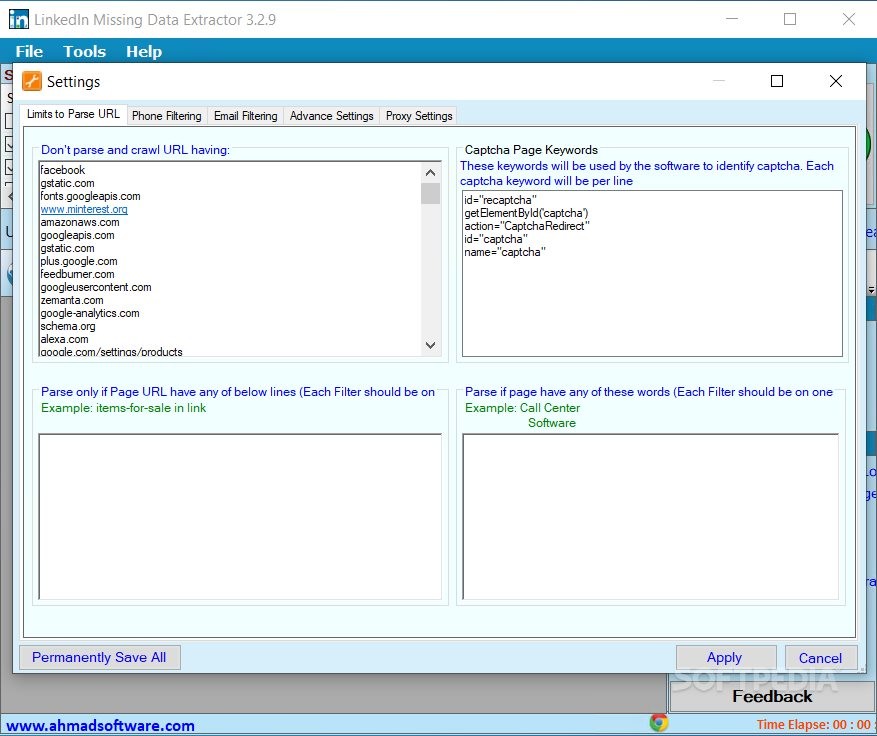Click the Apply button
Screen dimensions: 877x736
coord(725,657)
